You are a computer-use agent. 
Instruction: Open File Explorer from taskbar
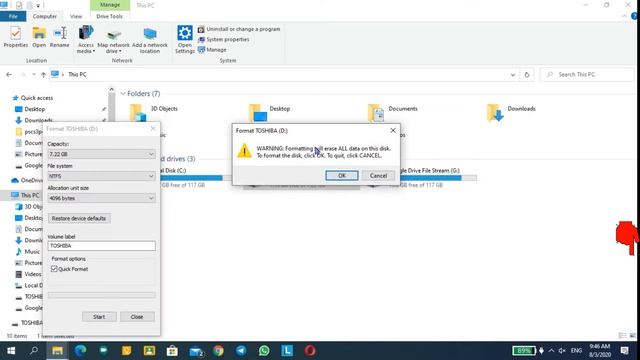(x=57, y=351)
